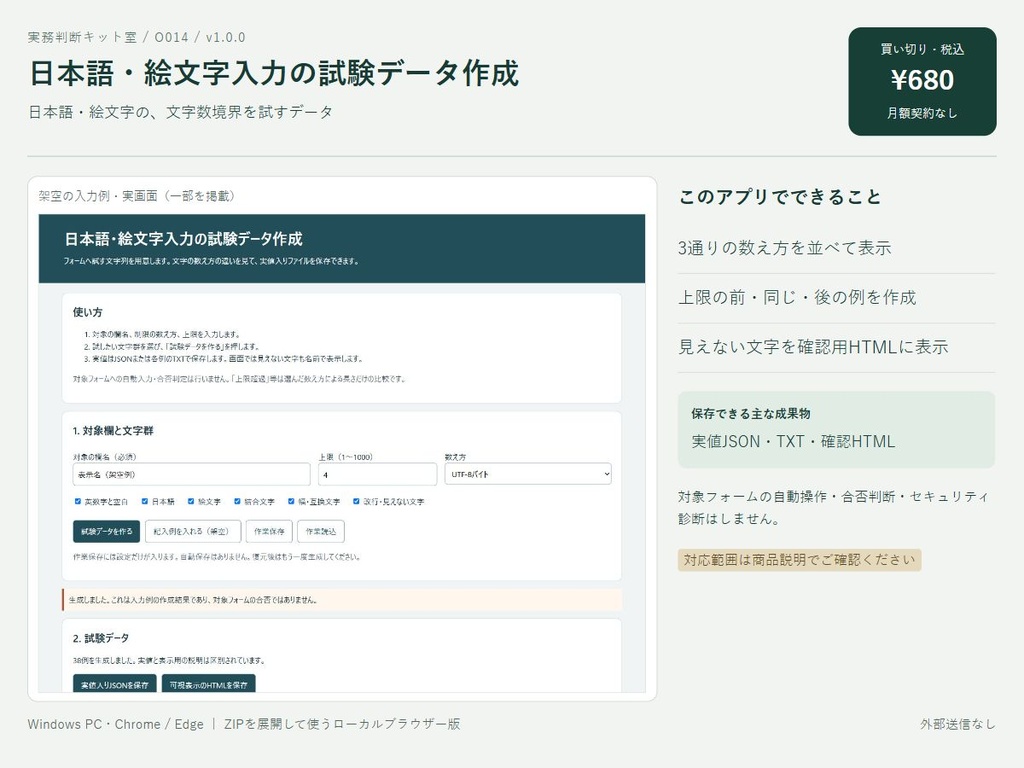Open the 数え方 dropdown showing UTF-8バイト
This screenshot has height=768, width=1024.
(x=528, y=474)
